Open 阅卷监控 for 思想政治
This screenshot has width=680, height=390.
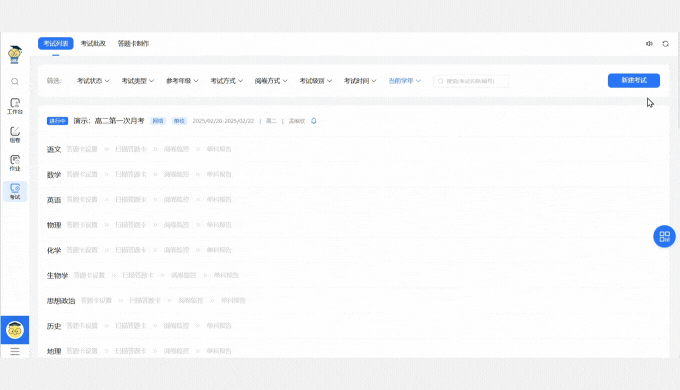click(x=191, y=300)
